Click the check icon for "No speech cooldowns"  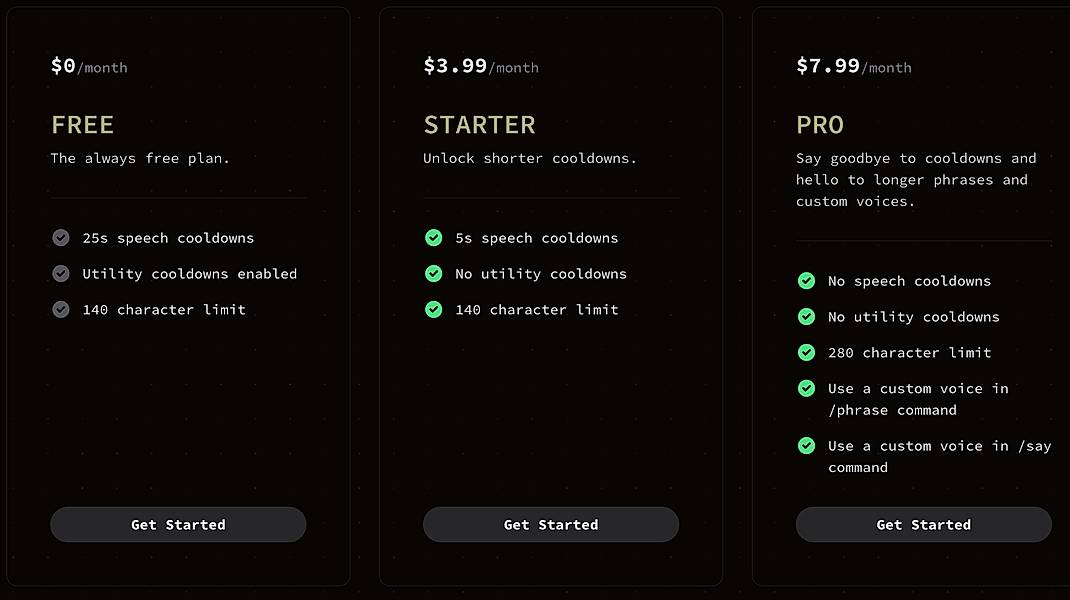point(806,281)
